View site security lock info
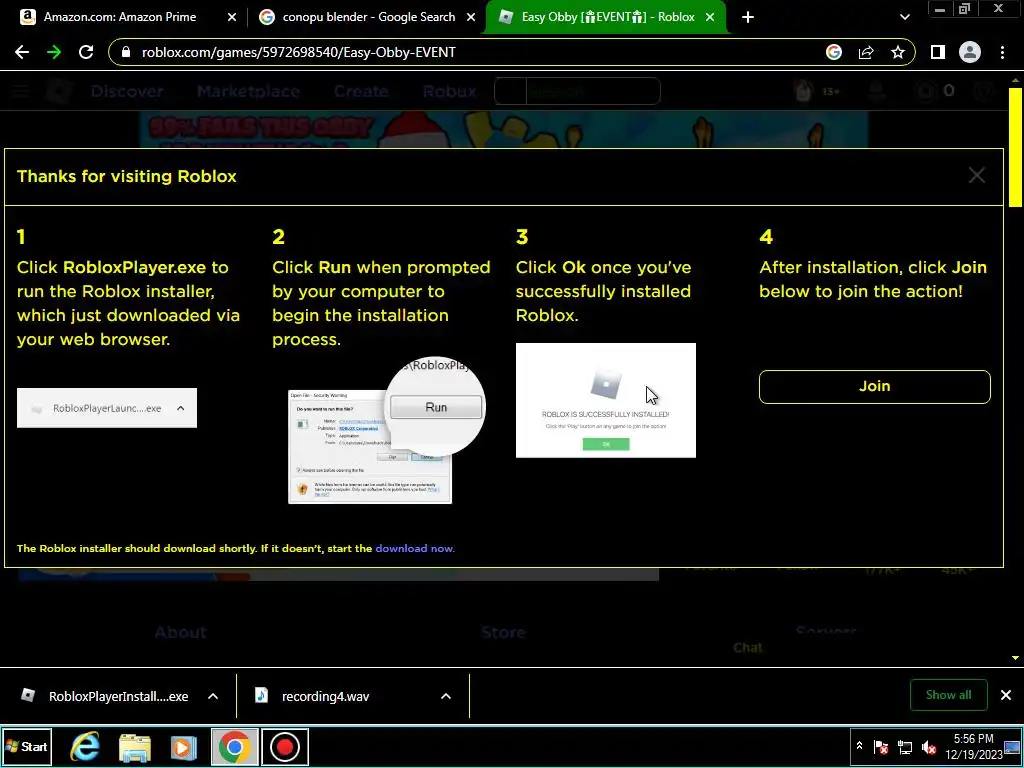This screenshot has width=1024, height=768. [127, 52]
